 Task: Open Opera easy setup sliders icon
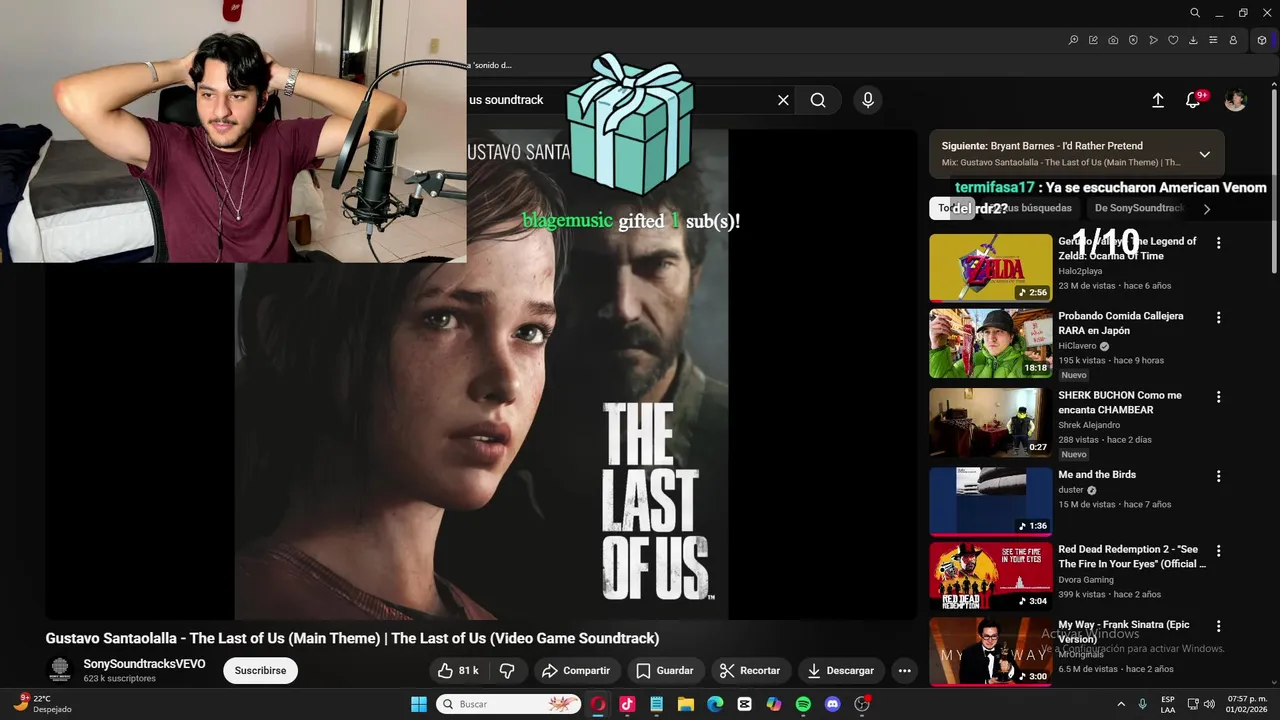click(x=1213, y=40)
